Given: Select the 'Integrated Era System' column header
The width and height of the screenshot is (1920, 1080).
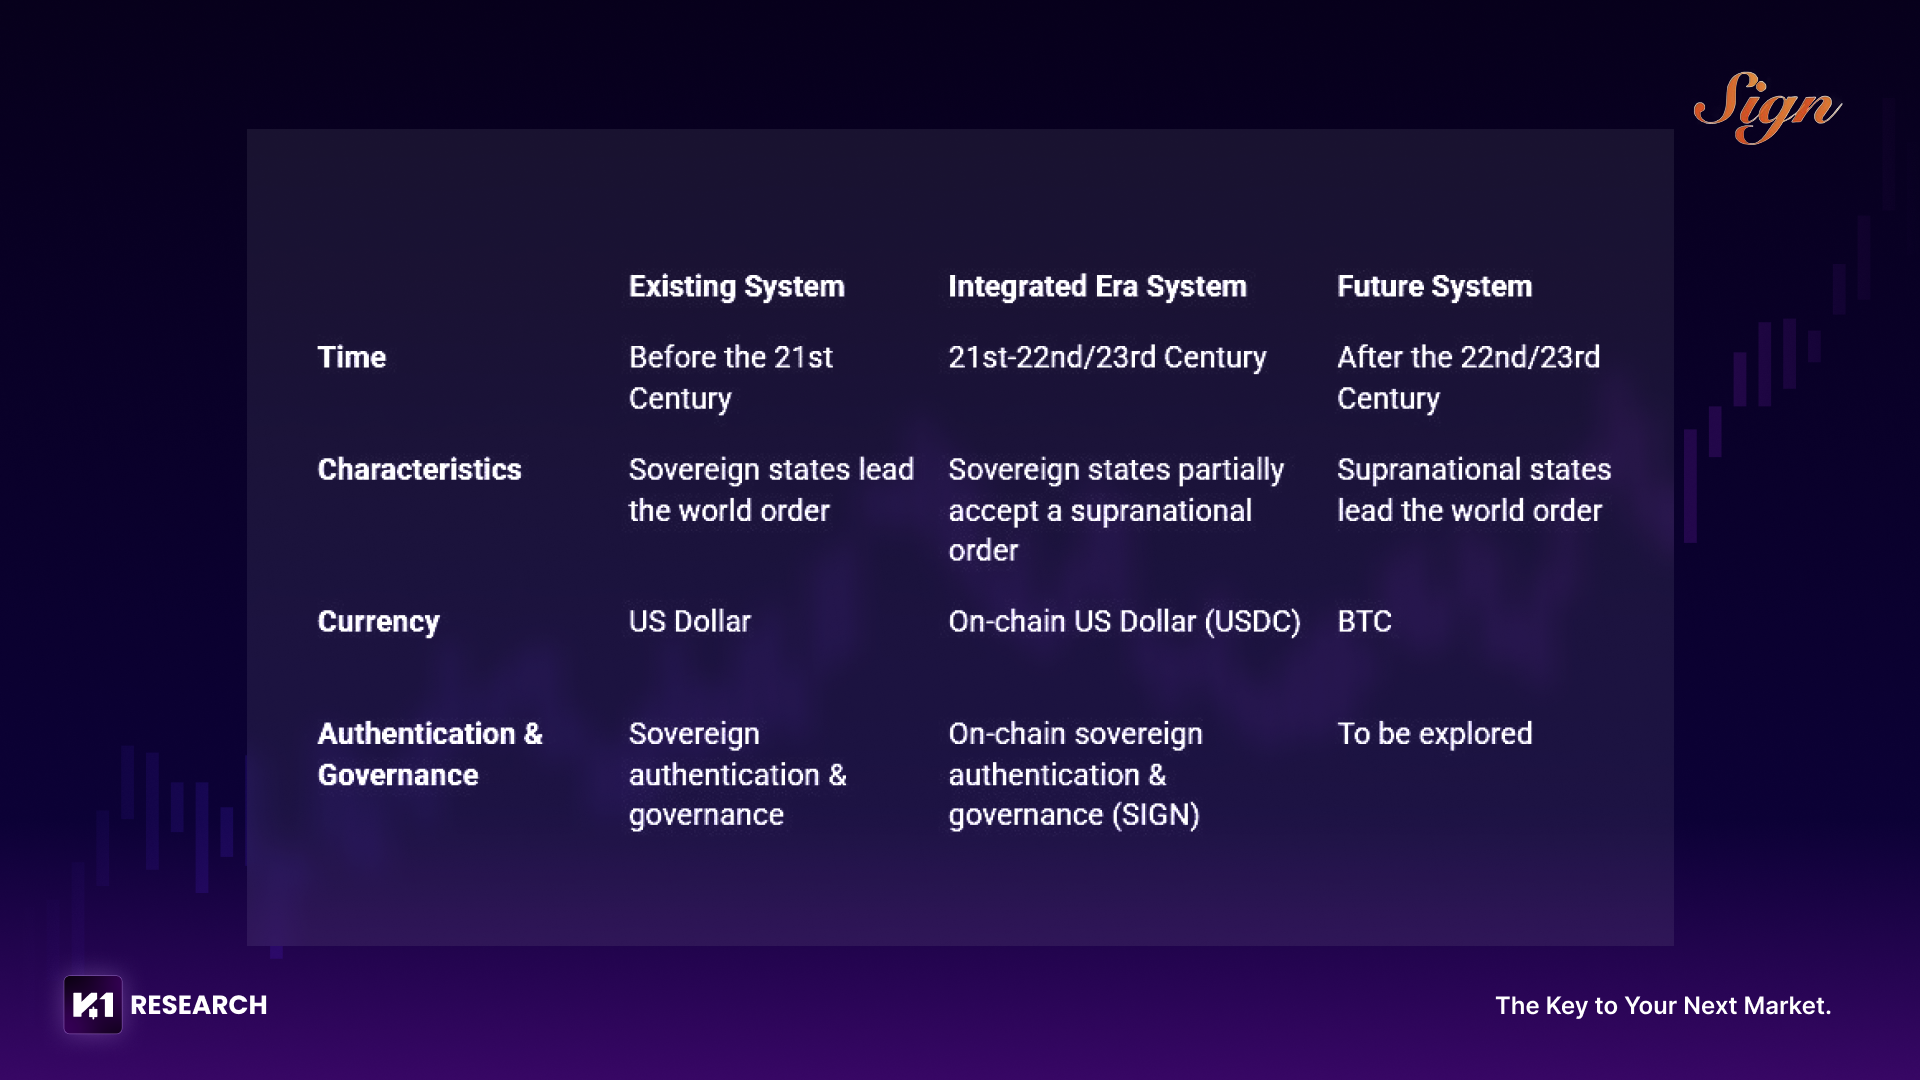Looking at the screenshot, I should pos(1097,287).
